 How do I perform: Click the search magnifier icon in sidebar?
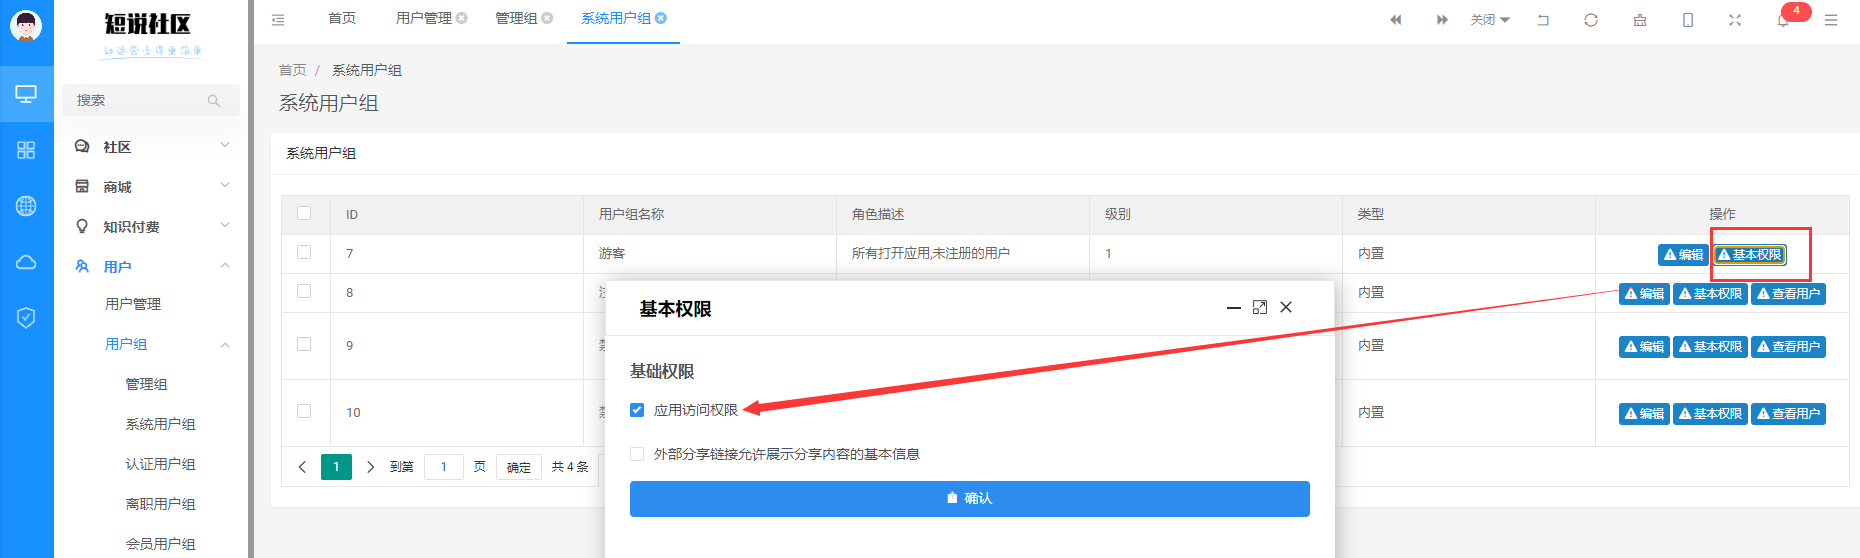[214, 100]
